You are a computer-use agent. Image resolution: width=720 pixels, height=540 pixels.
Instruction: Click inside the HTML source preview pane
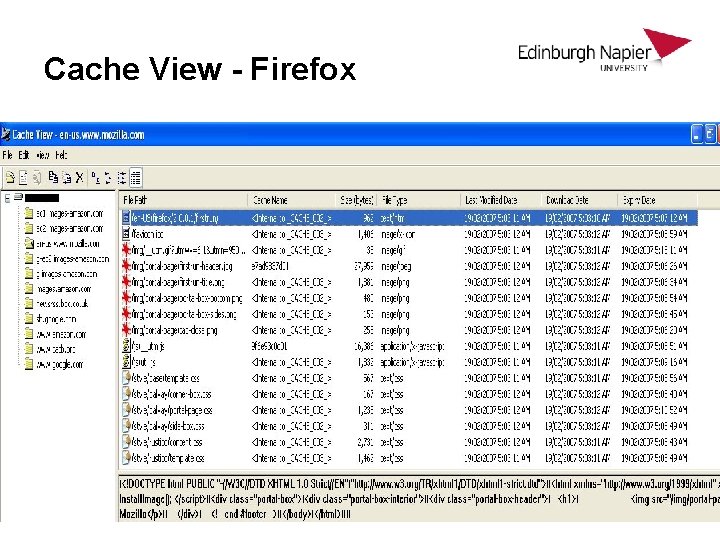419,498
